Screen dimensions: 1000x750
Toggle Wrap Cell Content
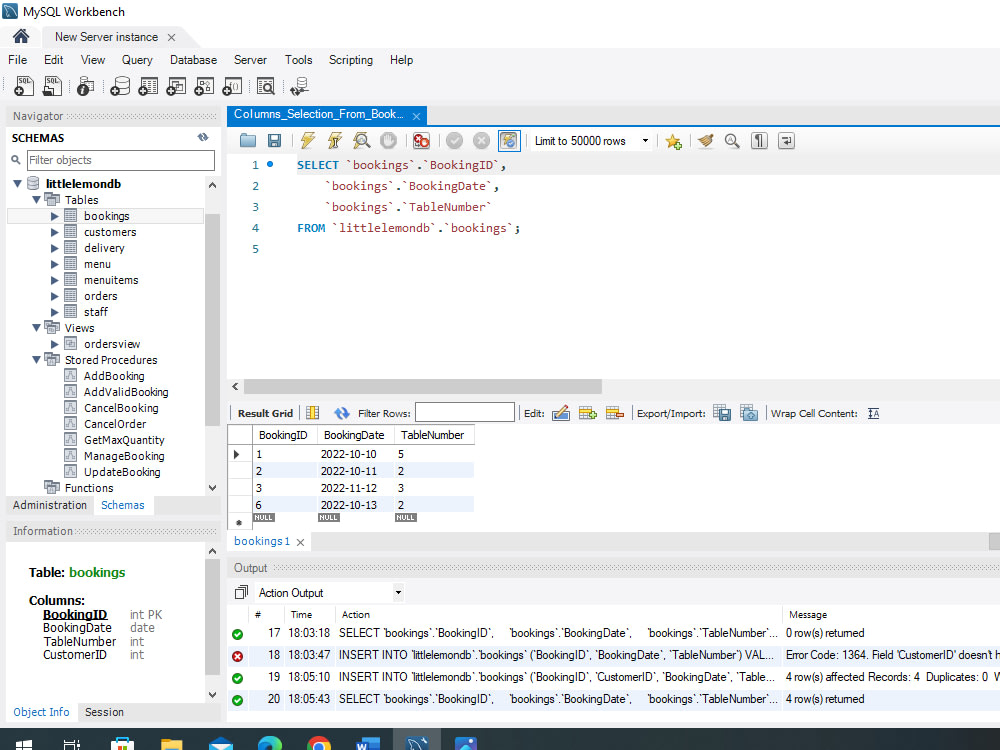pos(874,412)
